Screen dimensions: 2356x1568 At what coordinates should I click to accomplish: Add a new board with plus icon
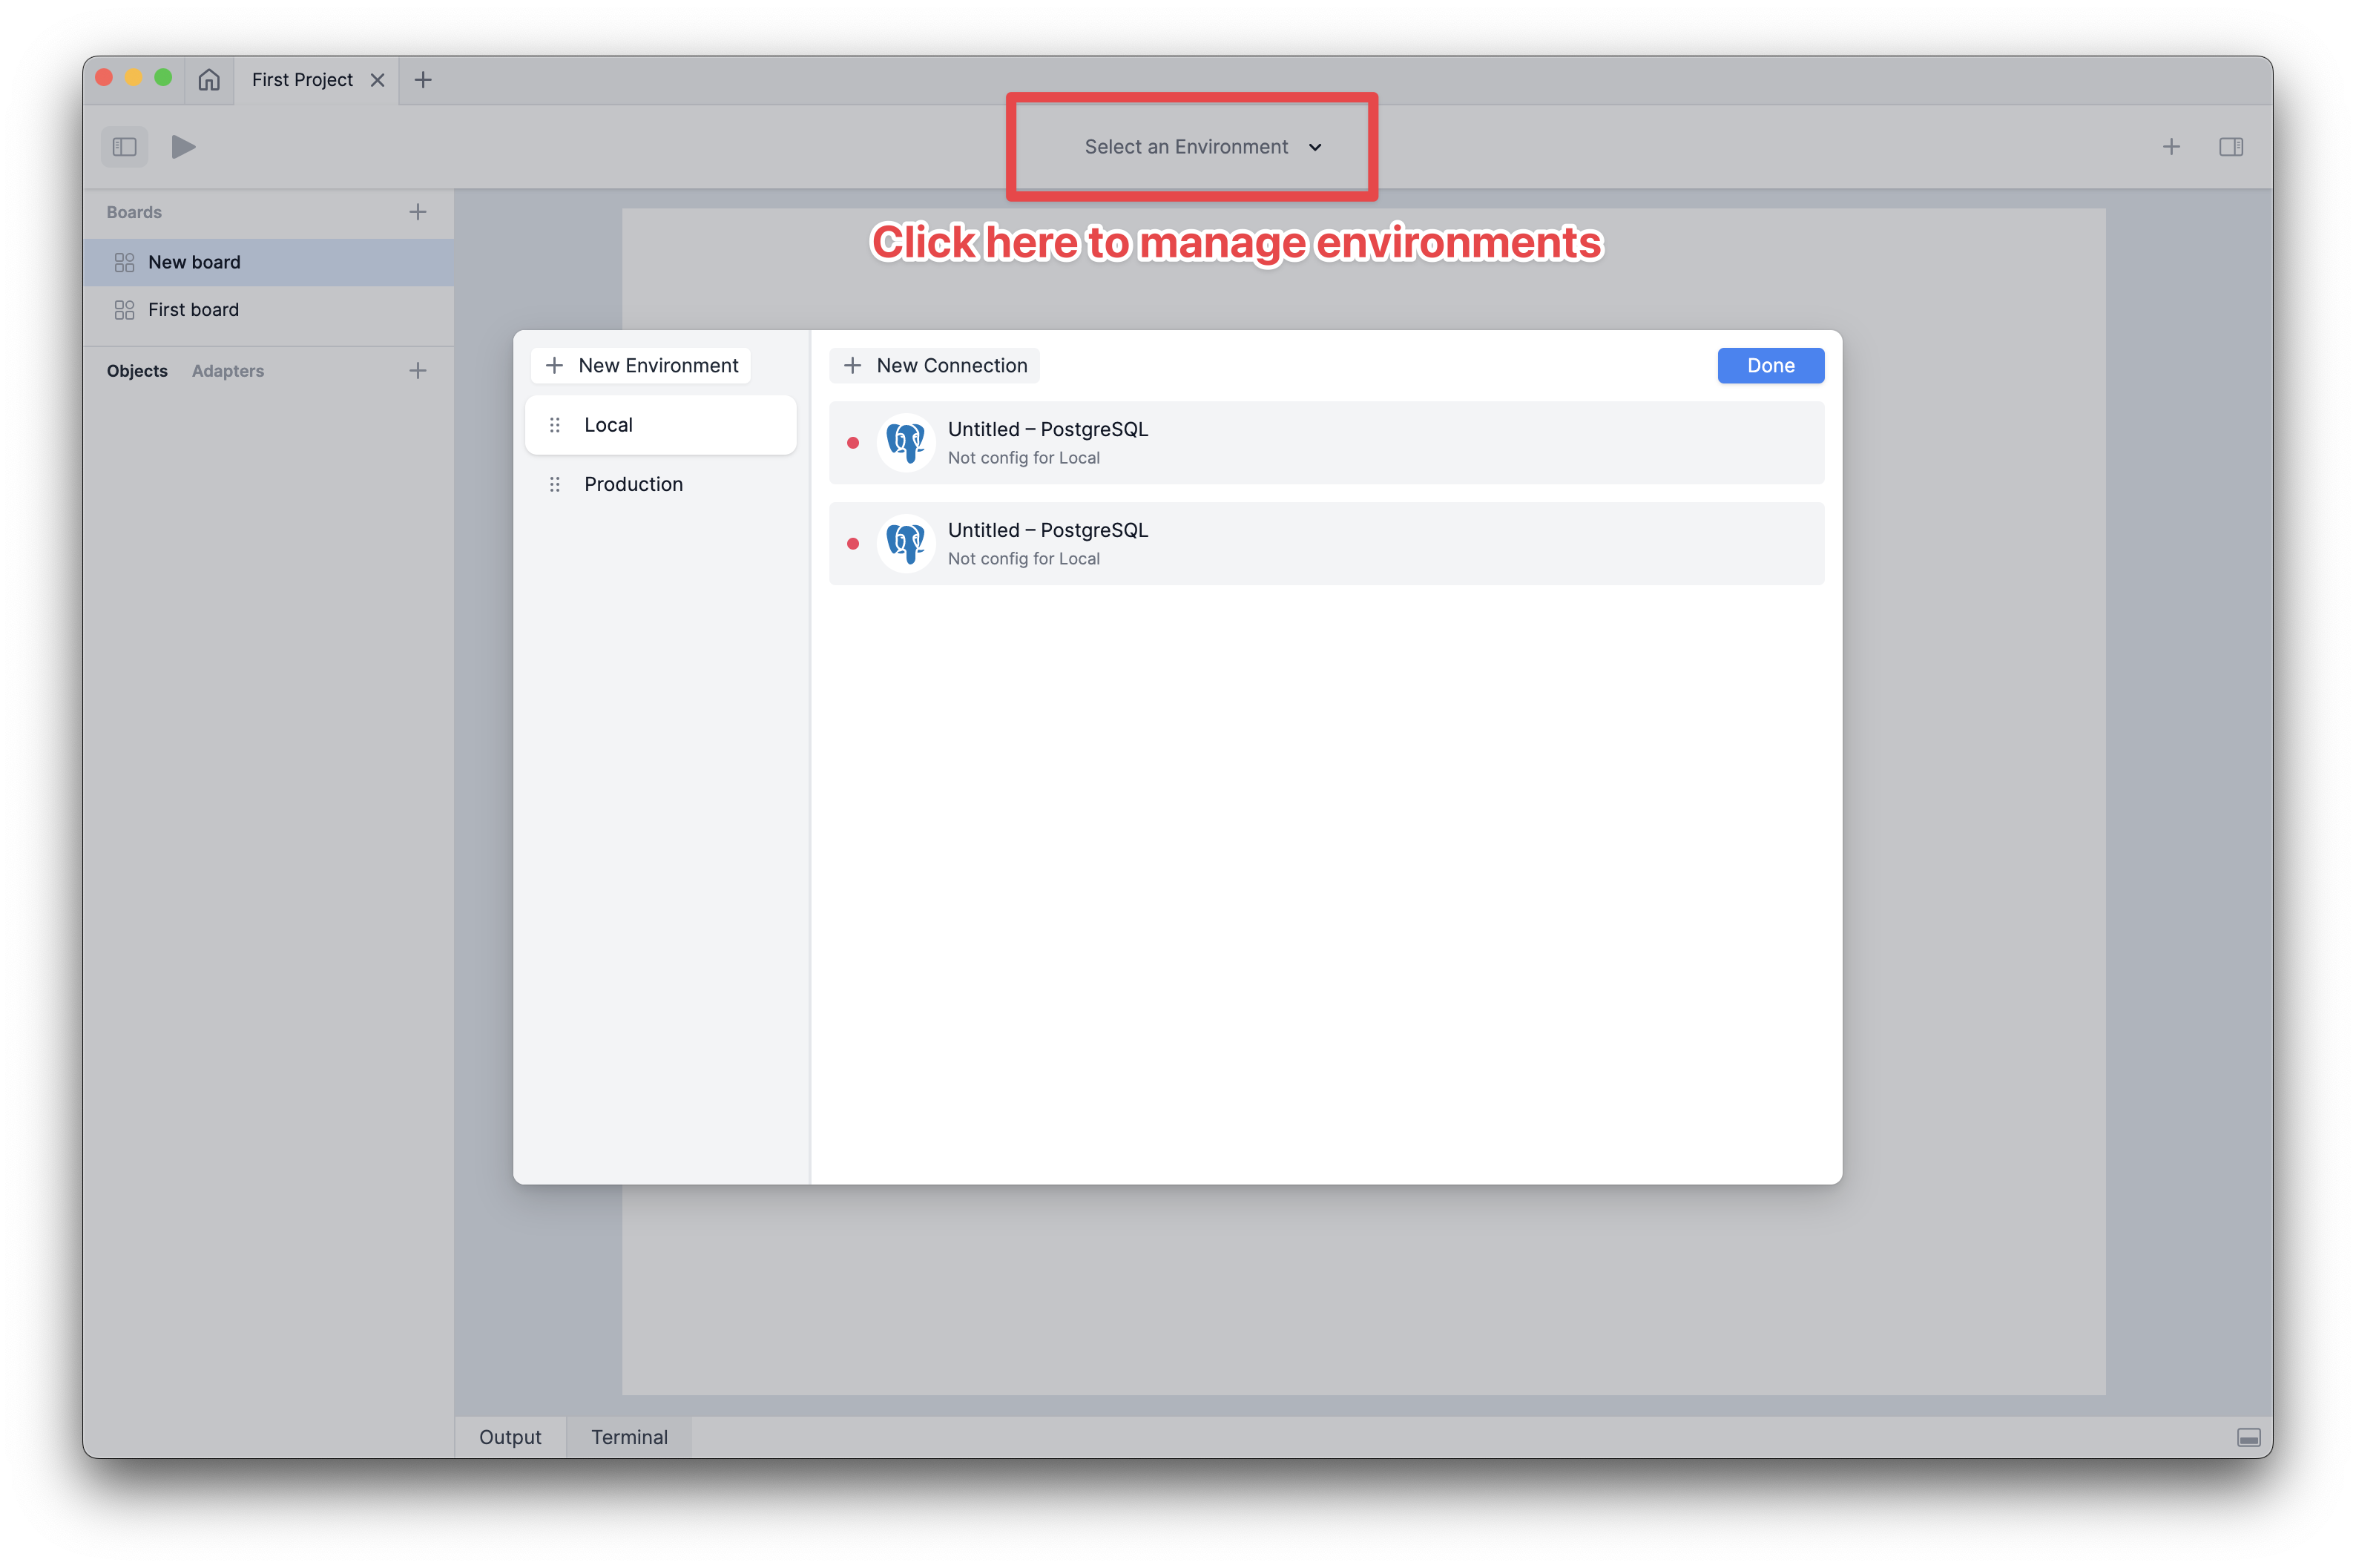pyautogui.click(x=418, y=212)
